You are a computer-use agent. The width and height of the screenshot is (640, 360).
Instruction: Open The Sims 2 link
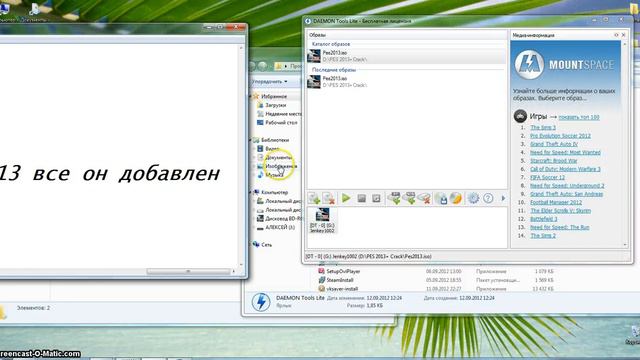point(543,236)
